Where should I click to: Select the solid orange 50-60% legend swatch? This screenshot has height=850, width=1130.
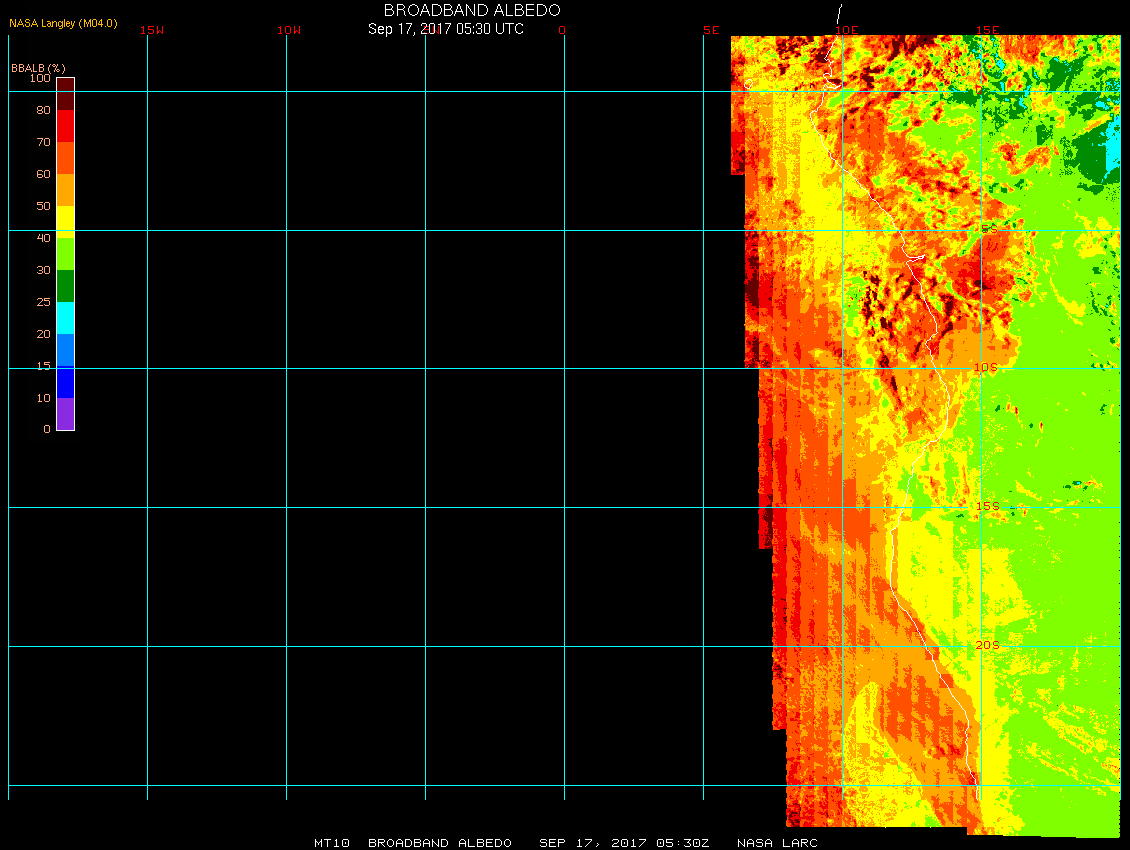(65, 190)
